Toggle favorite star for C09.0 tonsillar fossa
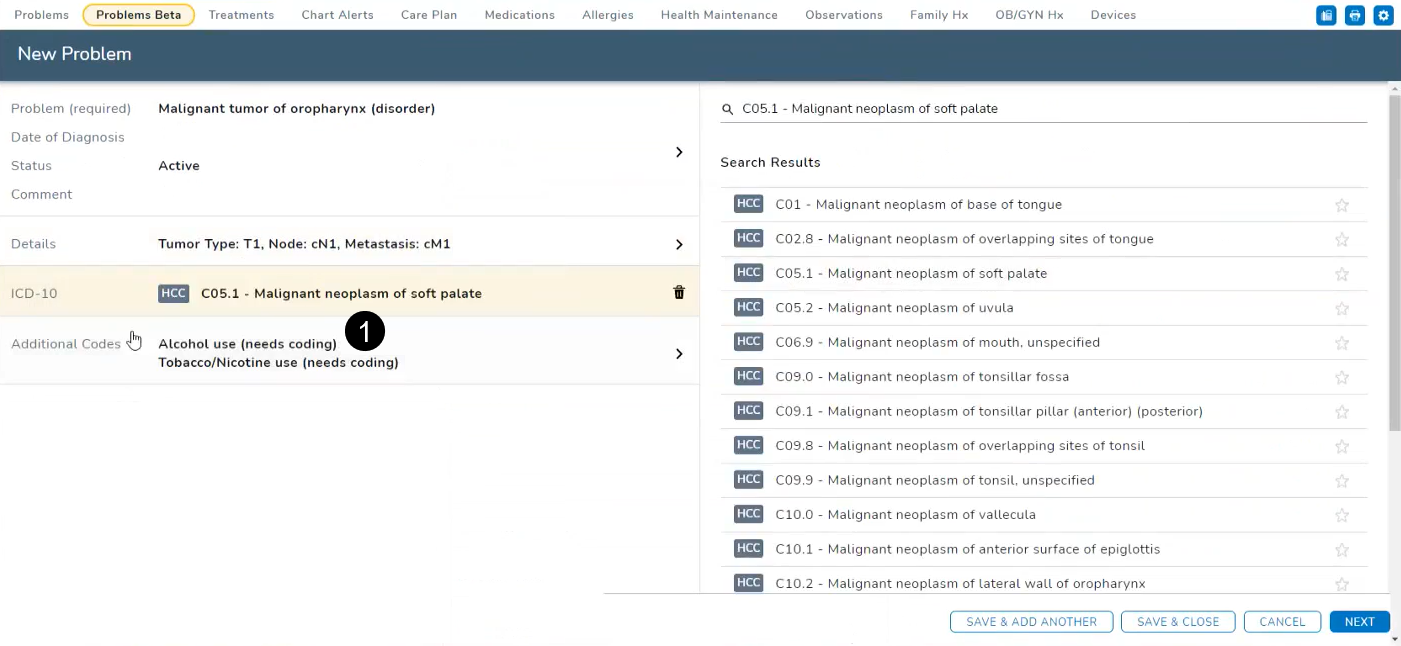Viewport: 1401px width, 646px height. 1342,377
